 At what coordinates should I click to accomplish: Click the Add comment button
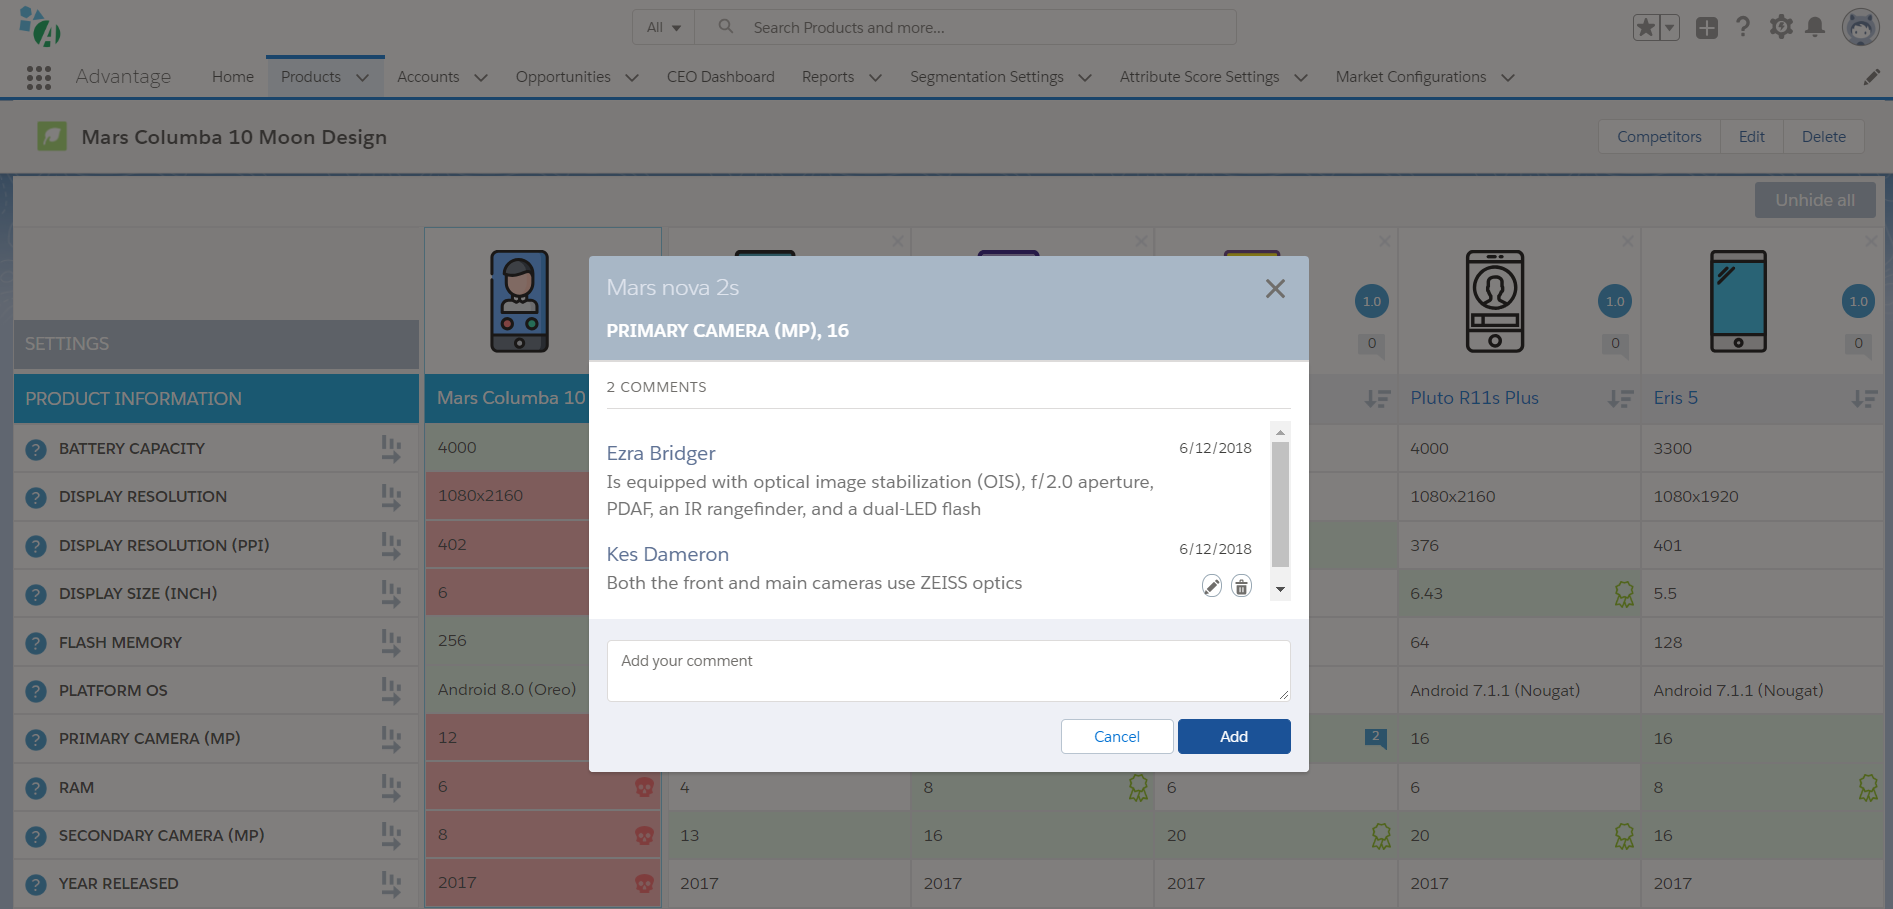pos(1234,737)
